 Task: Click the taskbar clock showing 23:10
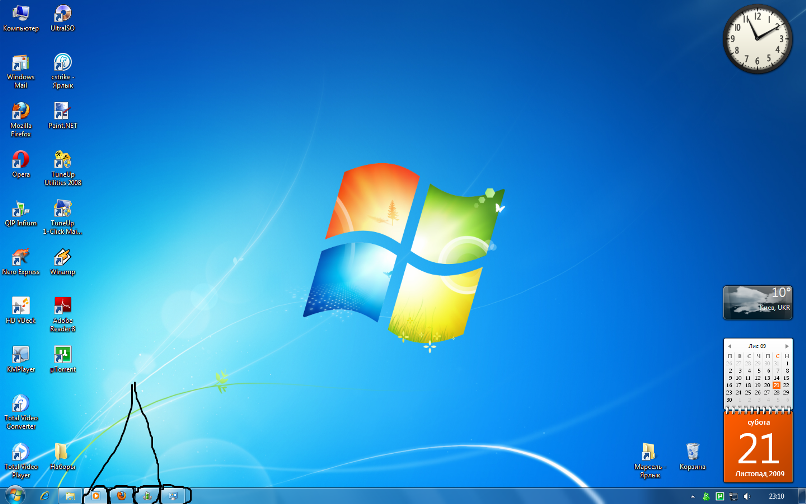click(776, 496)
